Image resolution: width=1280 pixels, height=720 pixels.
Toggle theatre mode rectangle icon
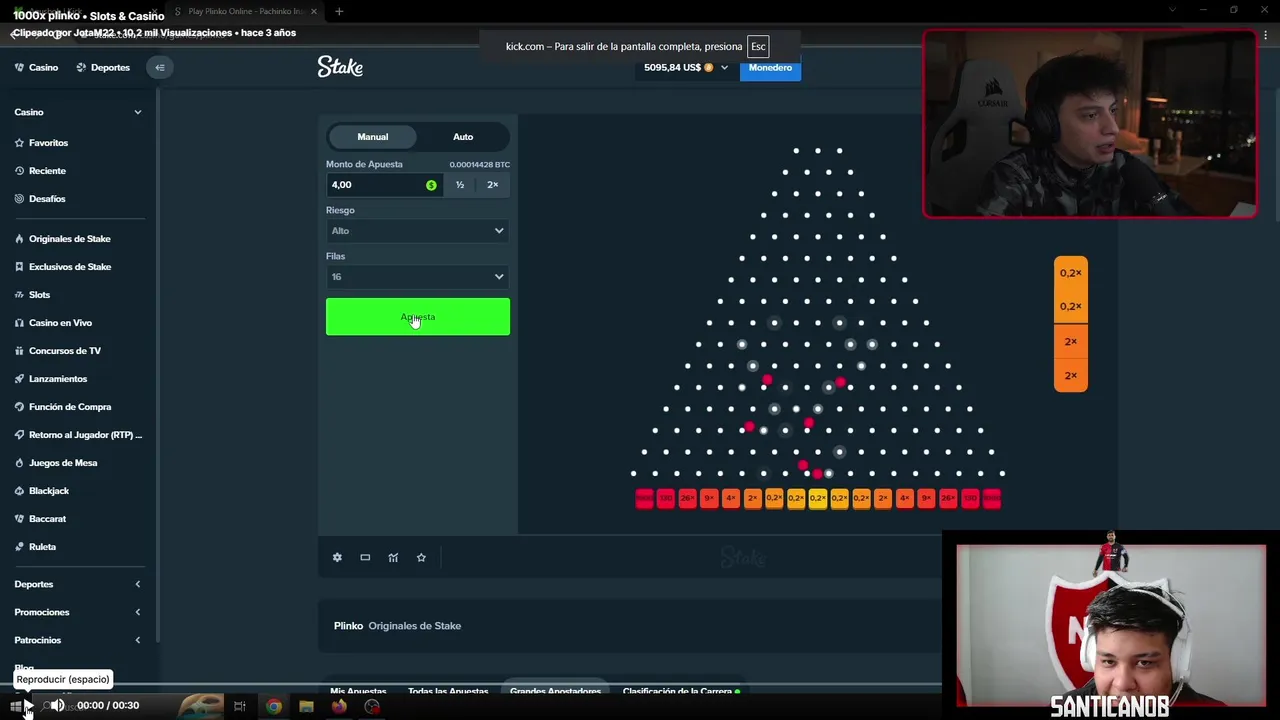click(365, 557)
